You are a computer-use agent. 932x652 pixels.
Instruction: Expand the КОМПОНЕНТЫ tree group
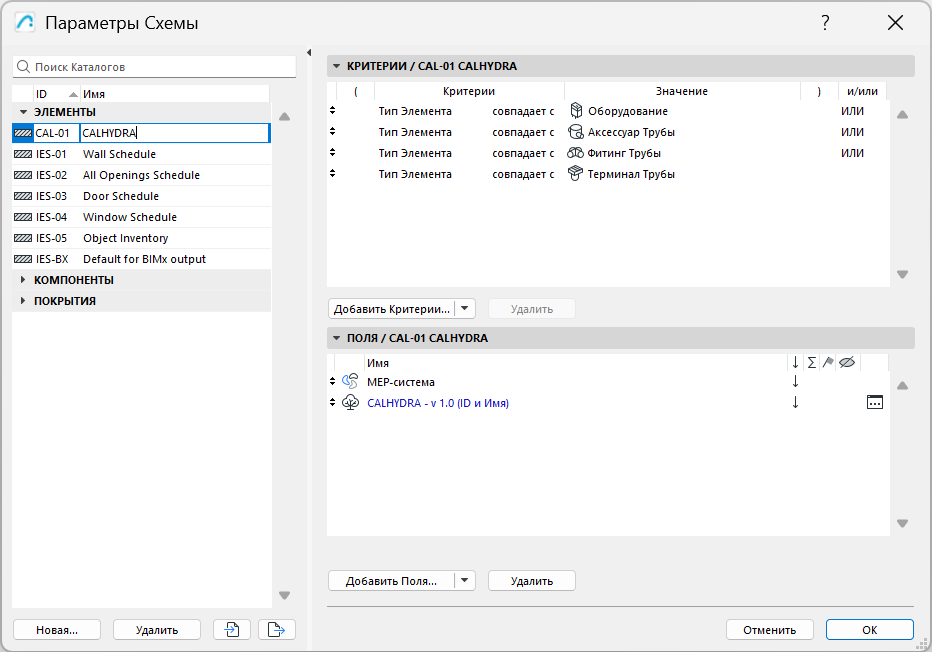click(x=23, y=280)
